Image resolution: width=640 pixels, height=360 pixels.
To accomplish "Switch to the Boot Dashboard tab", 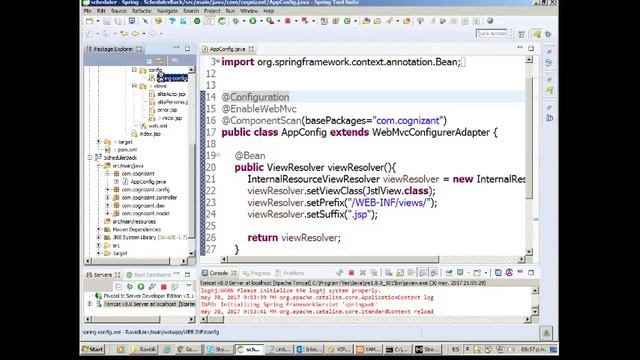I will click(x=149, y=275).
